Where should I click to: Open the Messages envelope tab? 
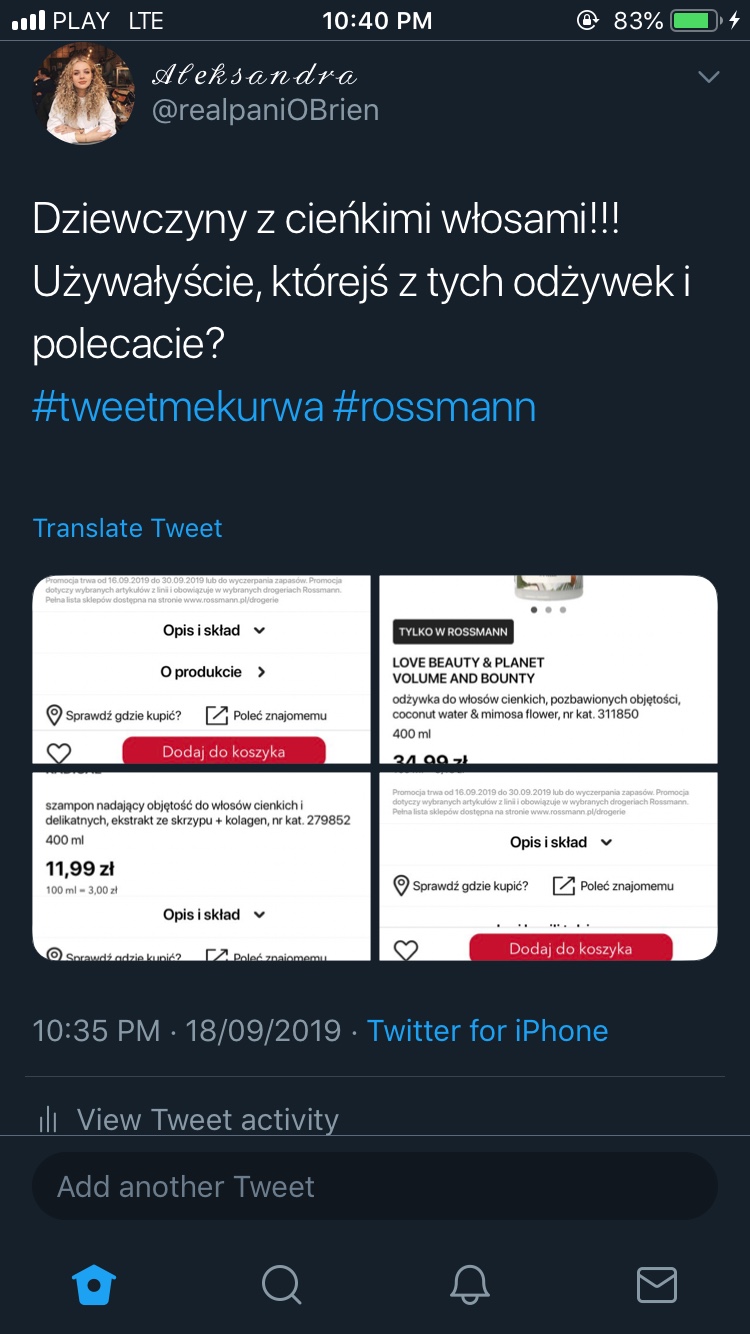[657, 1284]
